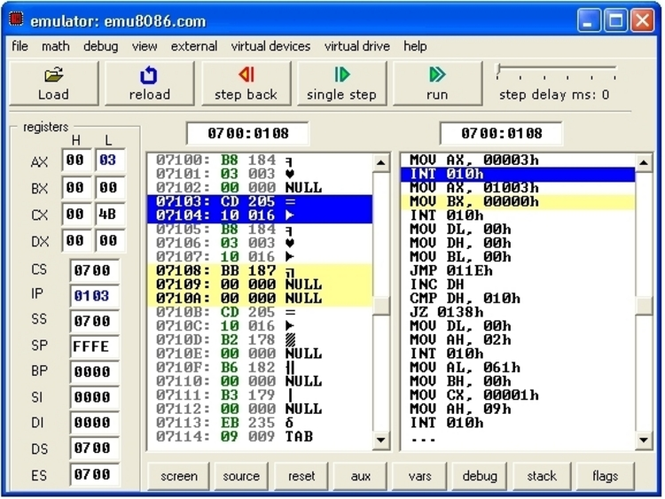Open the virtual devices menu
Image resolution: width=665 pixels, height=499 pixels.
click(x=271, y=46)
